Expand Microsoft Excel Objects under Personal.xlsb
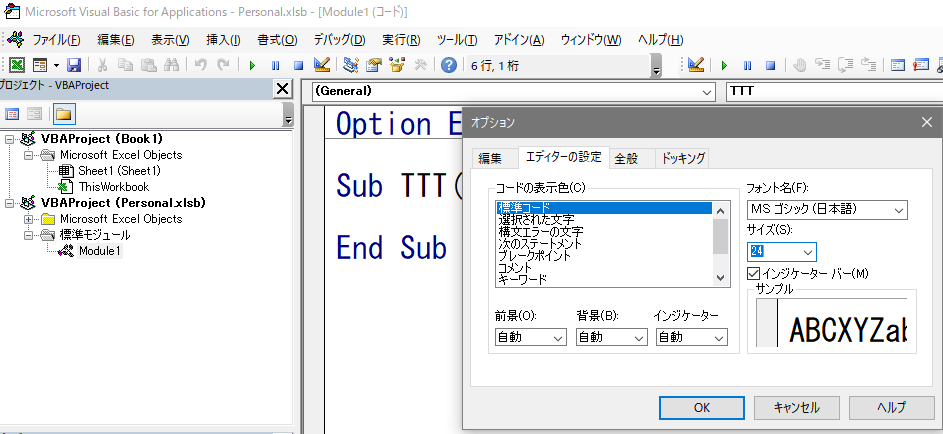This screenshot has width=943, height=434. (x=28, y=219)
